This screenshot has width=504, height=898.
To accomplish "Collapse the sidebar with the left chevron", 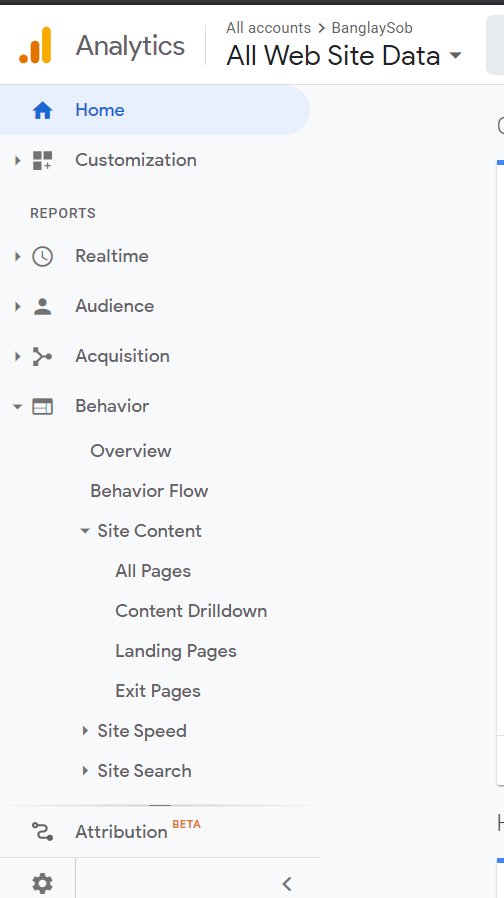I will click(x=287, y=884).
